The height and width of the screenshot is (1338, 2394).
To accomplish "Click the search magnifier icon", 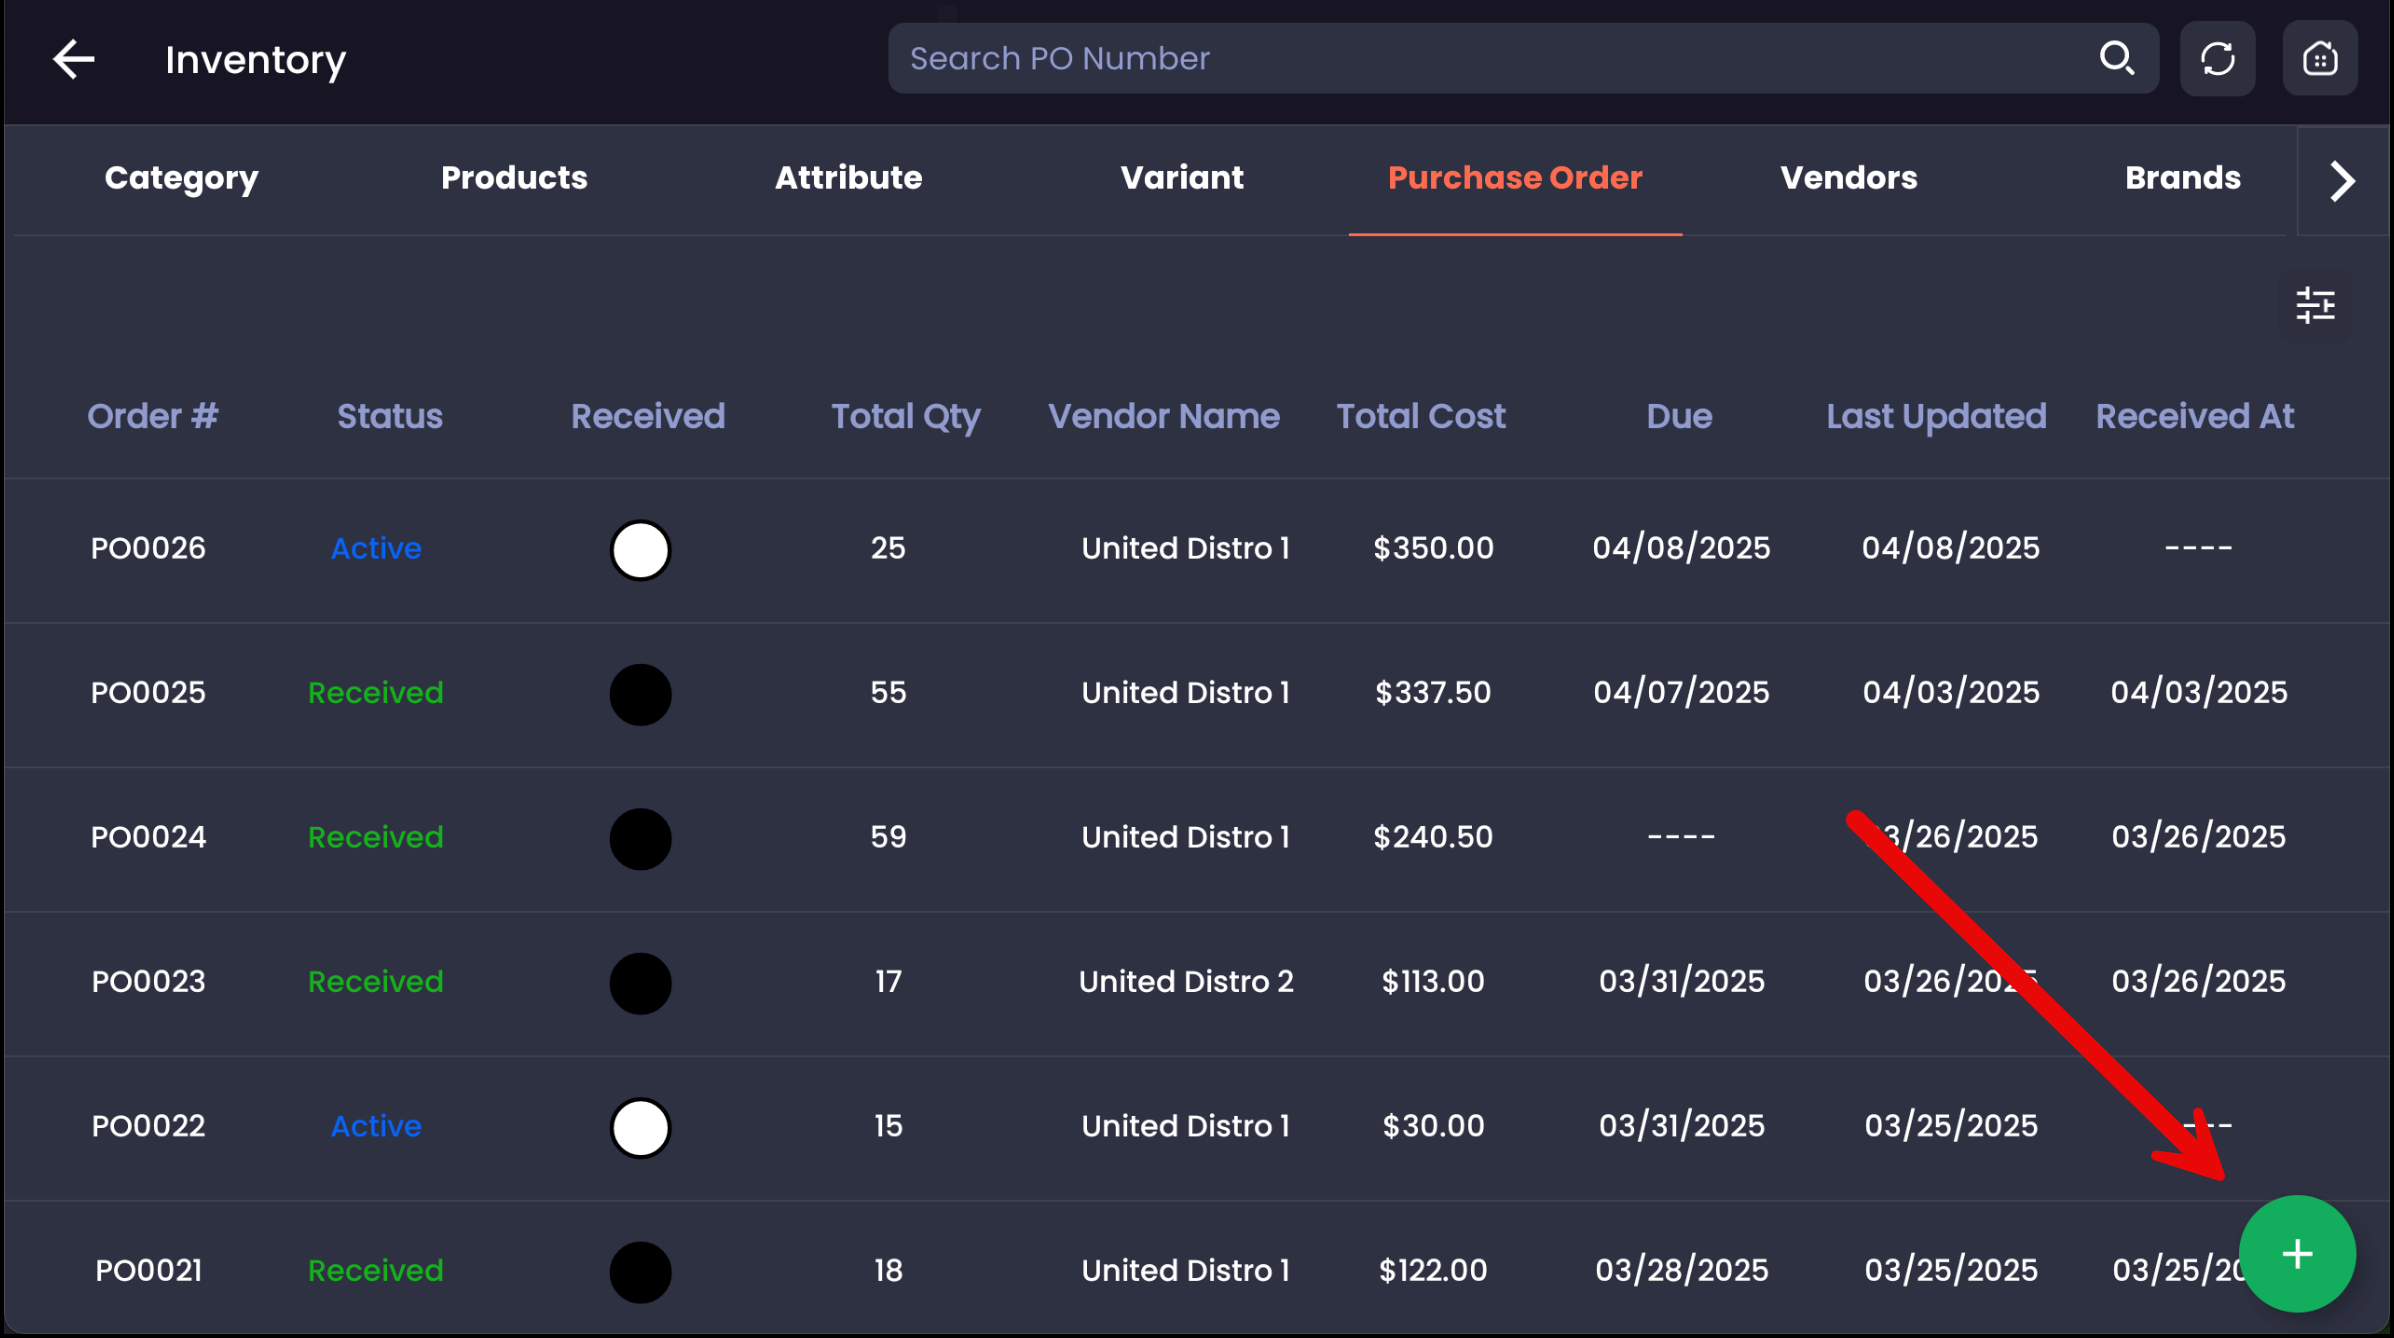I will (2116, 58).
